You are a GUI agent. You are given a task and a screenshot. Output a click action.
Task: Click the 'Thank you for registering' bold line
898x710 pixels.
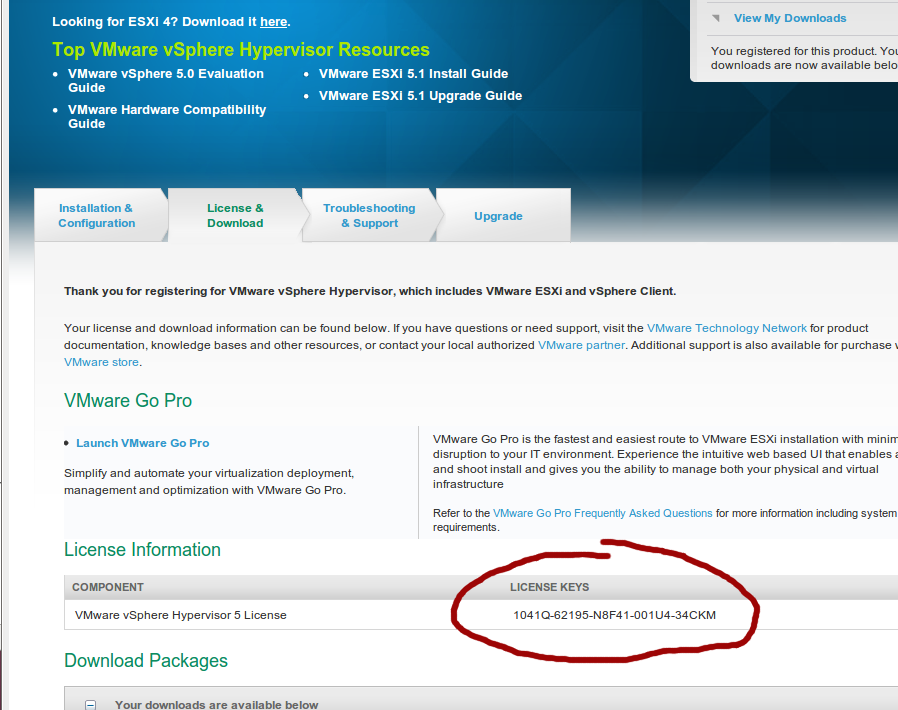point(370,291)
